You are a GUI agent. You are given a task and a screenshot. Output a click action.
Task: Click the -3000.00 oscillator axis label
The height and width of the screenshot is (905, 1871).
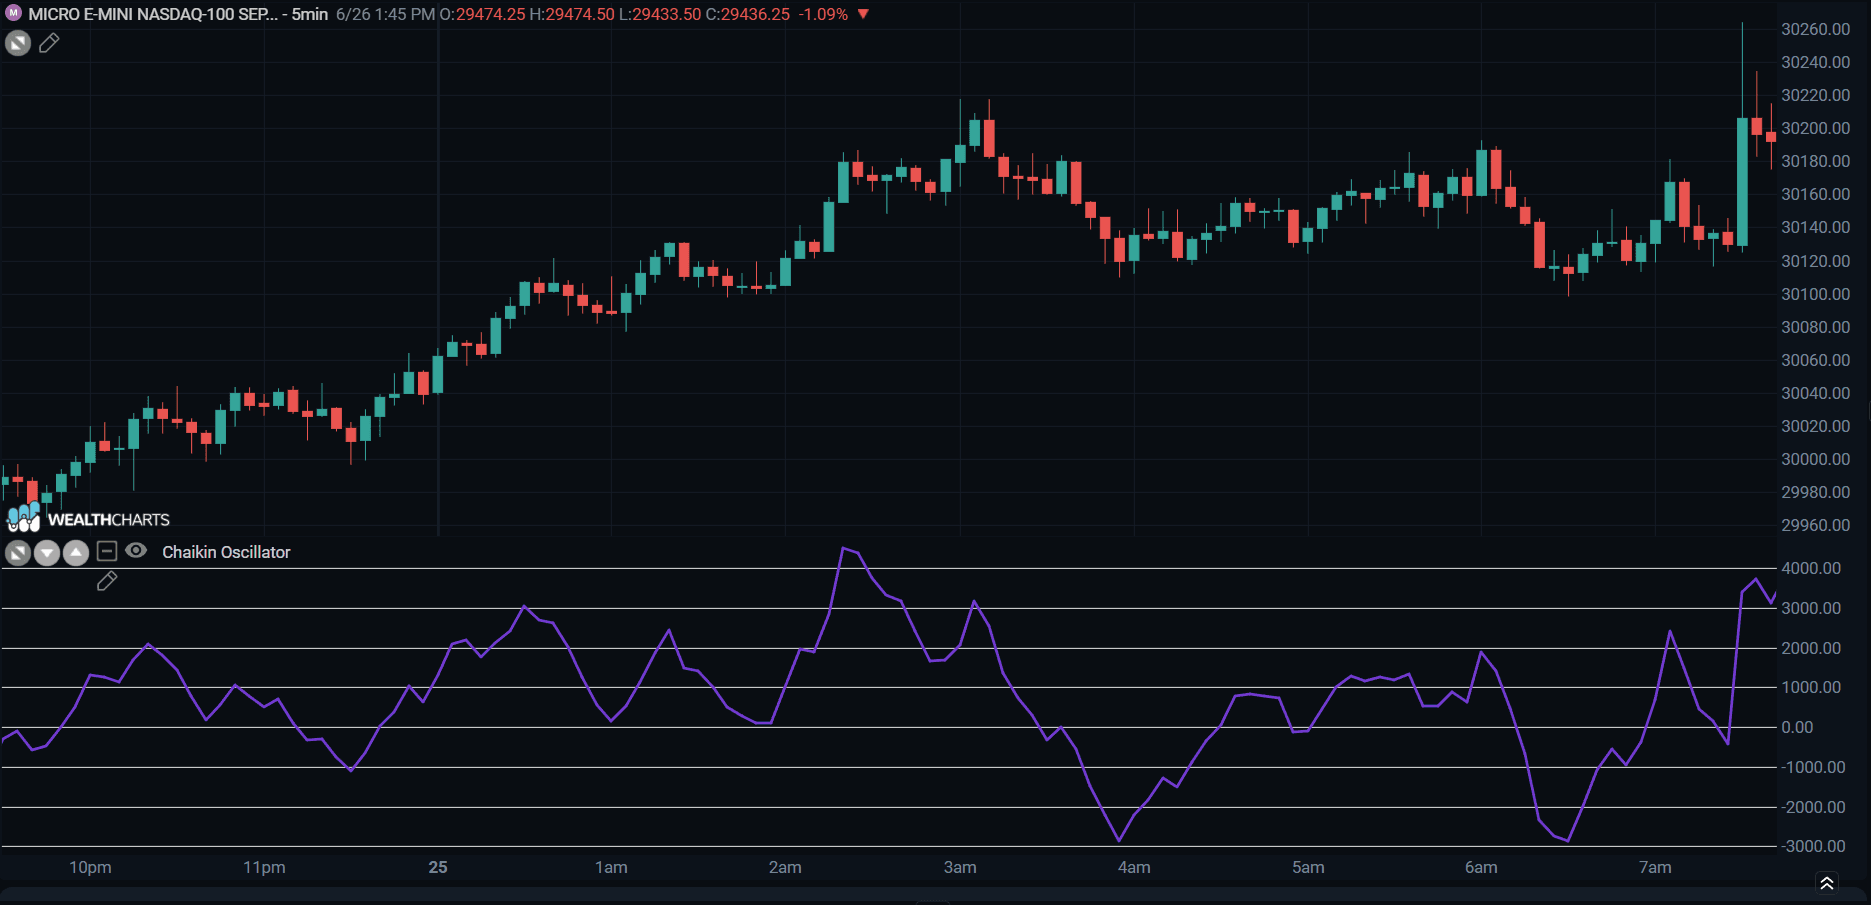point(1814,846)
